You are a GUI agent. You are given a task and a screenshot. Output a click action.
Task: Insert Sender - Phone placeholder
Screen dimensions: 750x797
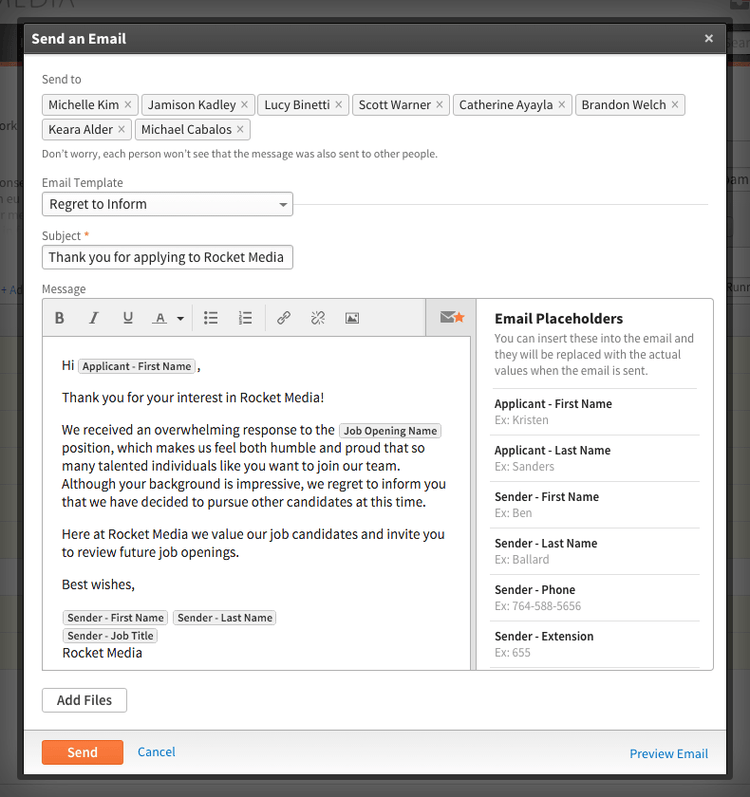(595, 598)
